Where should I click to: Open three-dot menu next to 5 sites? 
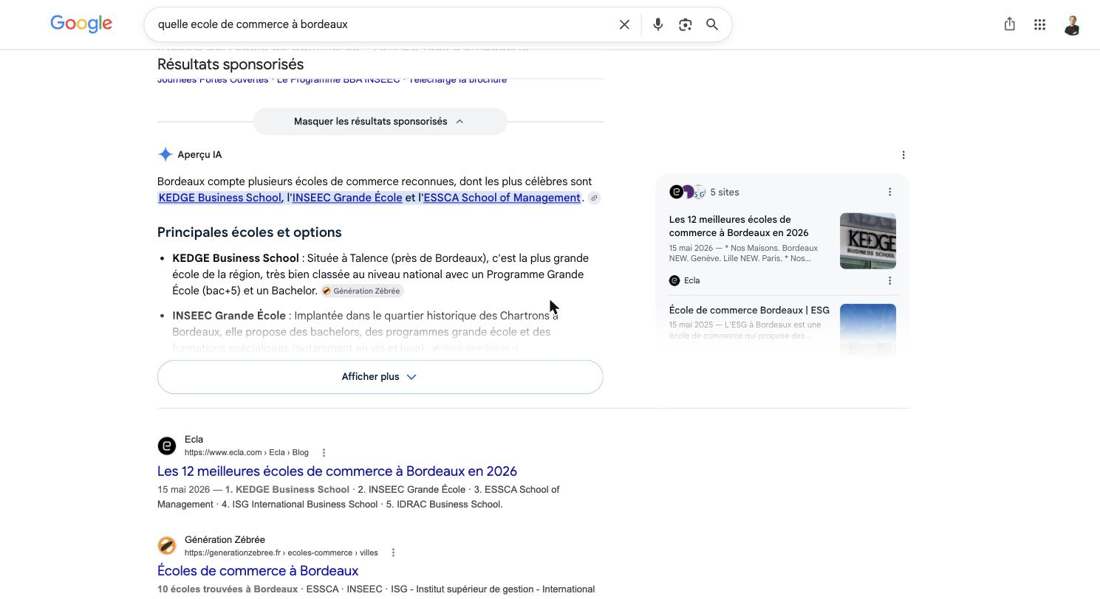coord(890,191)
